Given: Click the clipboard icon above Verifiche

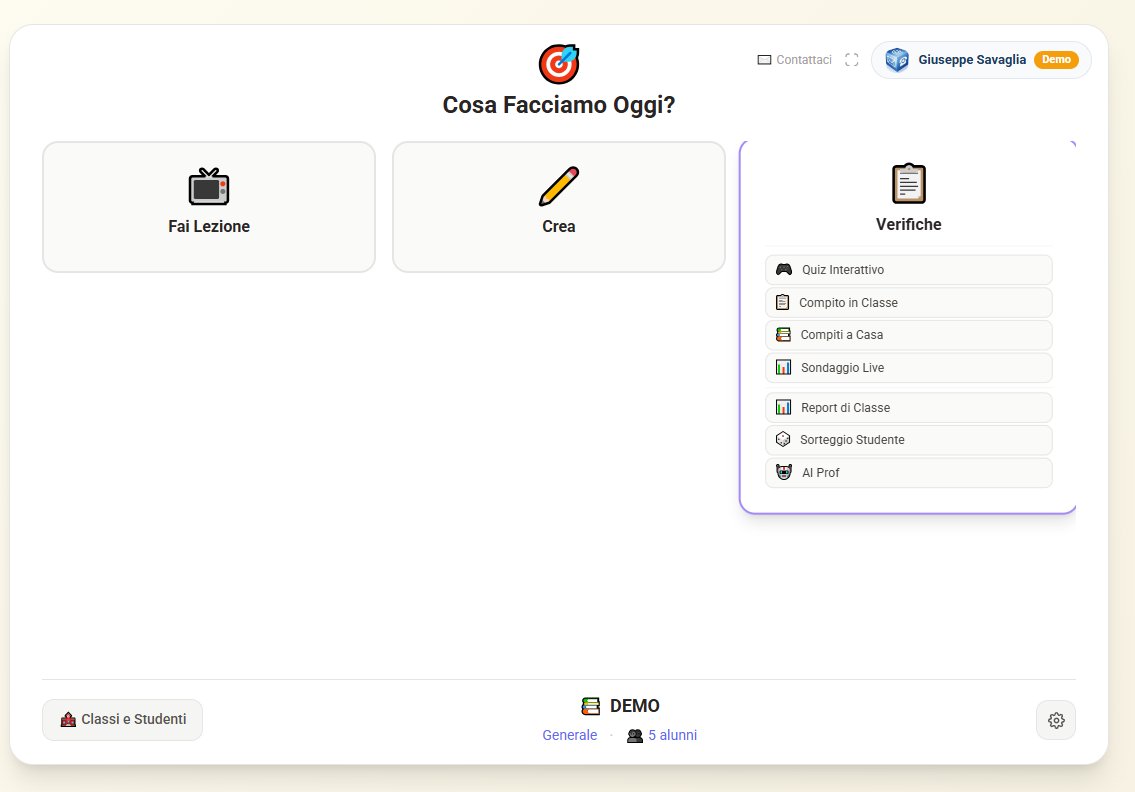Looking at the screenshot, I should (908, 183).
